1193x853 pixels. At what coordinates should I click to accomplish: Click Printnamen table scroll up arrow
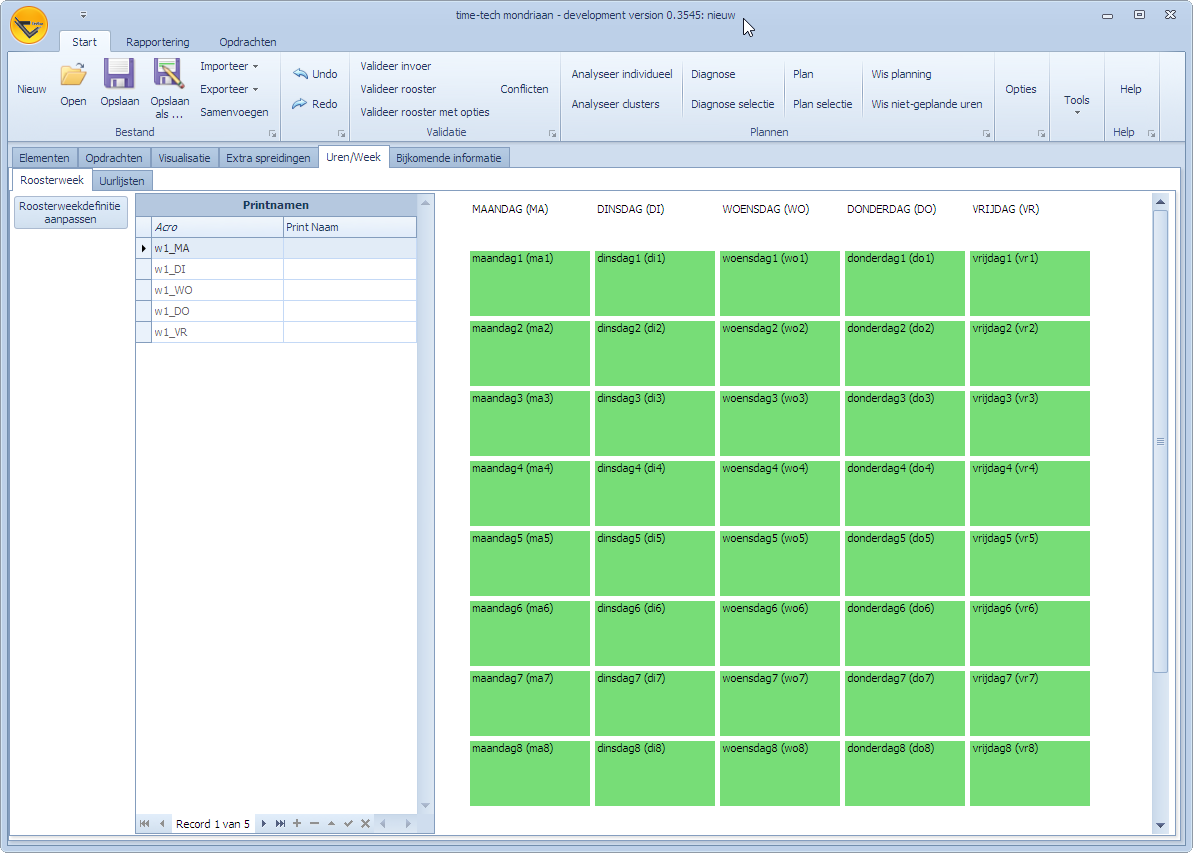[x=425, y=202]
